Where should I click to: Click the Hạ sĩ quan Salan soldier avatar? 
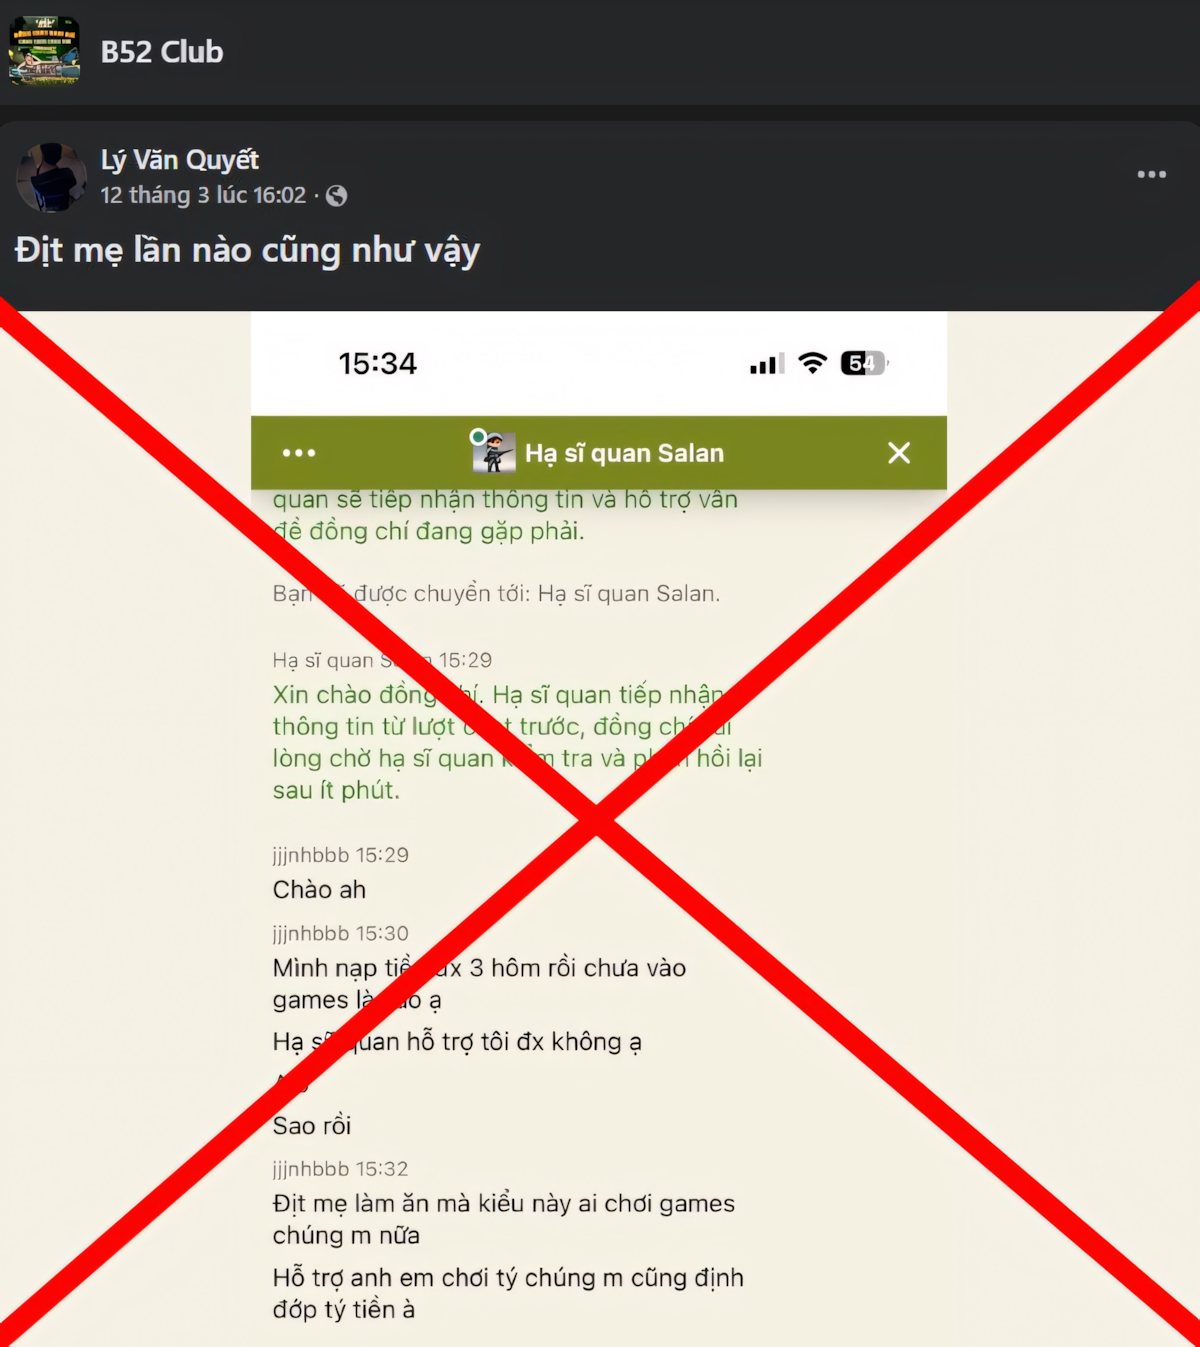(x=494, y=452)
